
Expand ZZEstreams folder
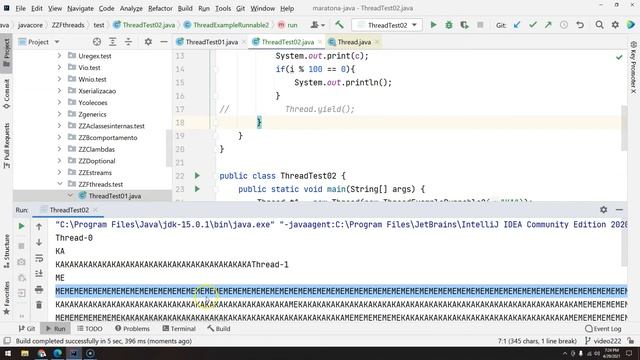point(60,172)
